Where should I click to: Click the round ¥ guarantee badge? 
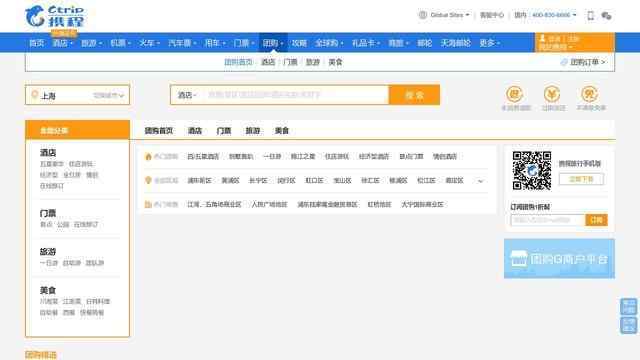[x=552, y=94]
